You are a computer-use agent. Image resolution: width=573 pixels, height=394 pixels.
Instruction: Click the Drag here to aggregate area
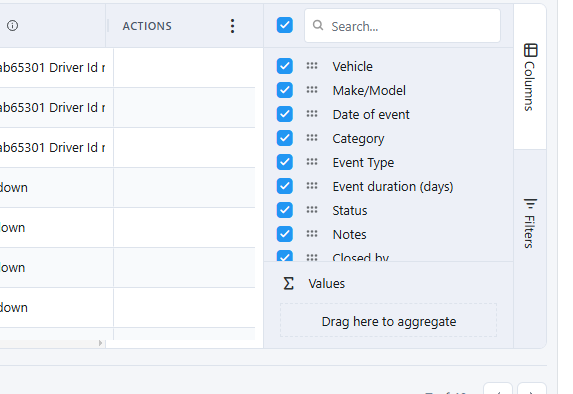click(x=388, y=320)
